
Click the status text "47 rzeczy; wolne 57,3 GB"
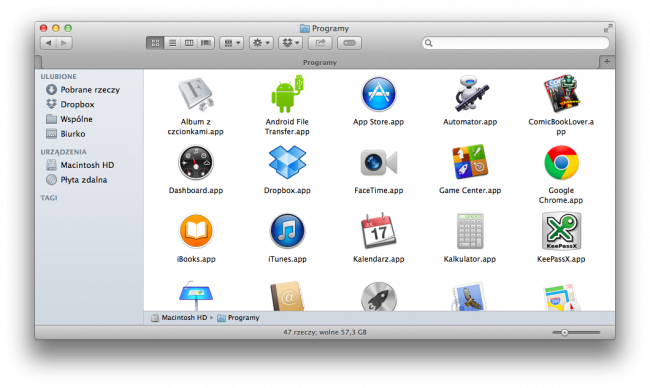tap(325, 332)
